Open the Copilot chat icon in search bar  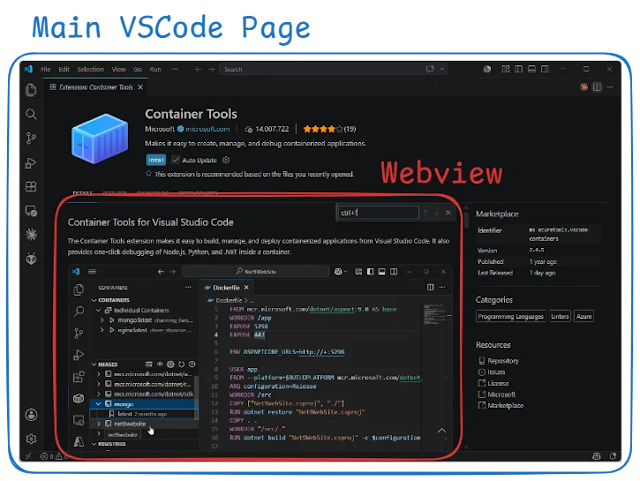point(430,69)
